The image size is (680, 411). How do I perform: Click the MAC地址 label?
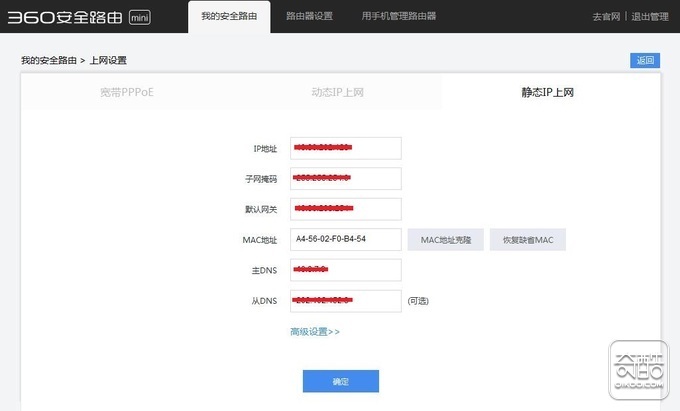(x=260, y=240)
